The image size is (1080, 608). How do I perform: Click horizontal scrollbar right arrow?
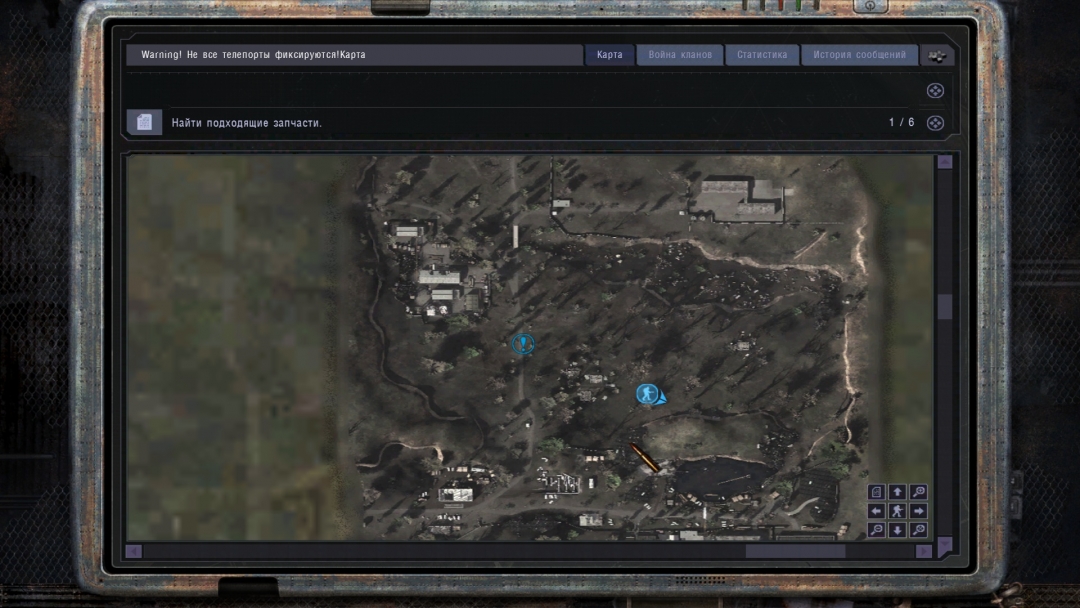coord(924,551)
